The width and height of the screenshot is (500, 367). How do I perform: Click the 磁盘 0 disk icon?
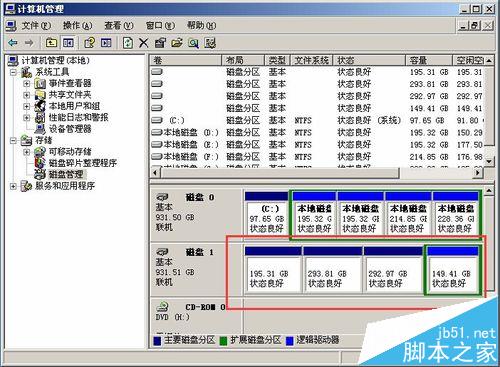[x=163, y=197]
